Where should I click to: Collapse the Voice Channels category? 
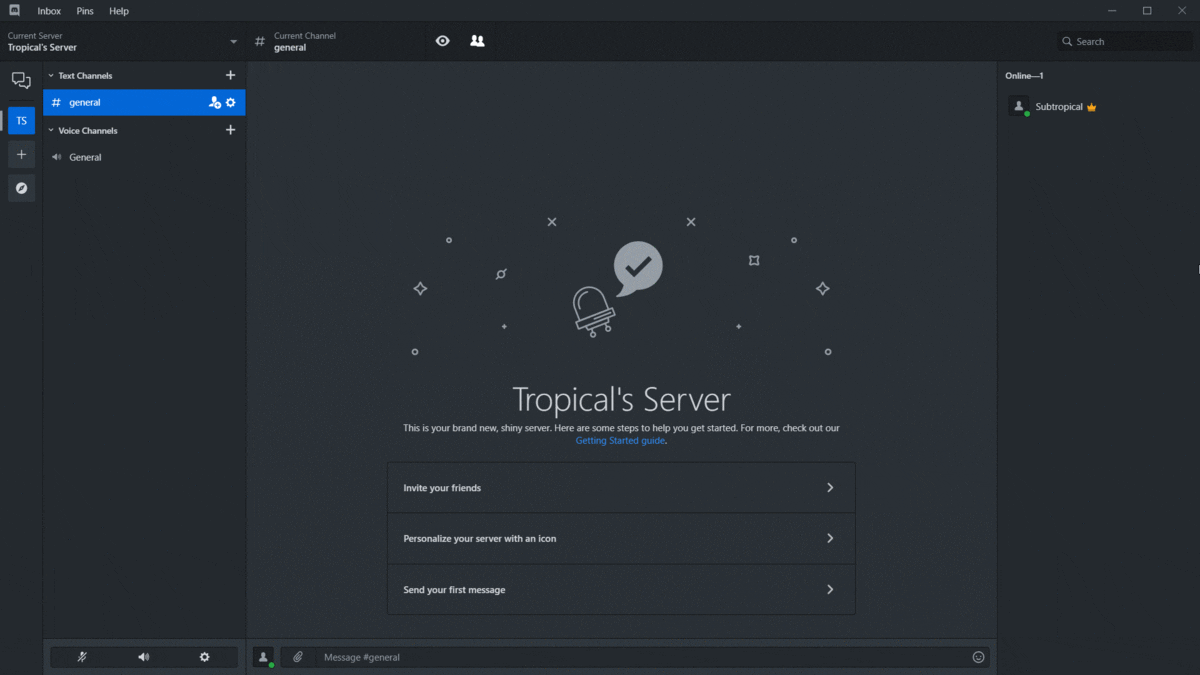51,131
